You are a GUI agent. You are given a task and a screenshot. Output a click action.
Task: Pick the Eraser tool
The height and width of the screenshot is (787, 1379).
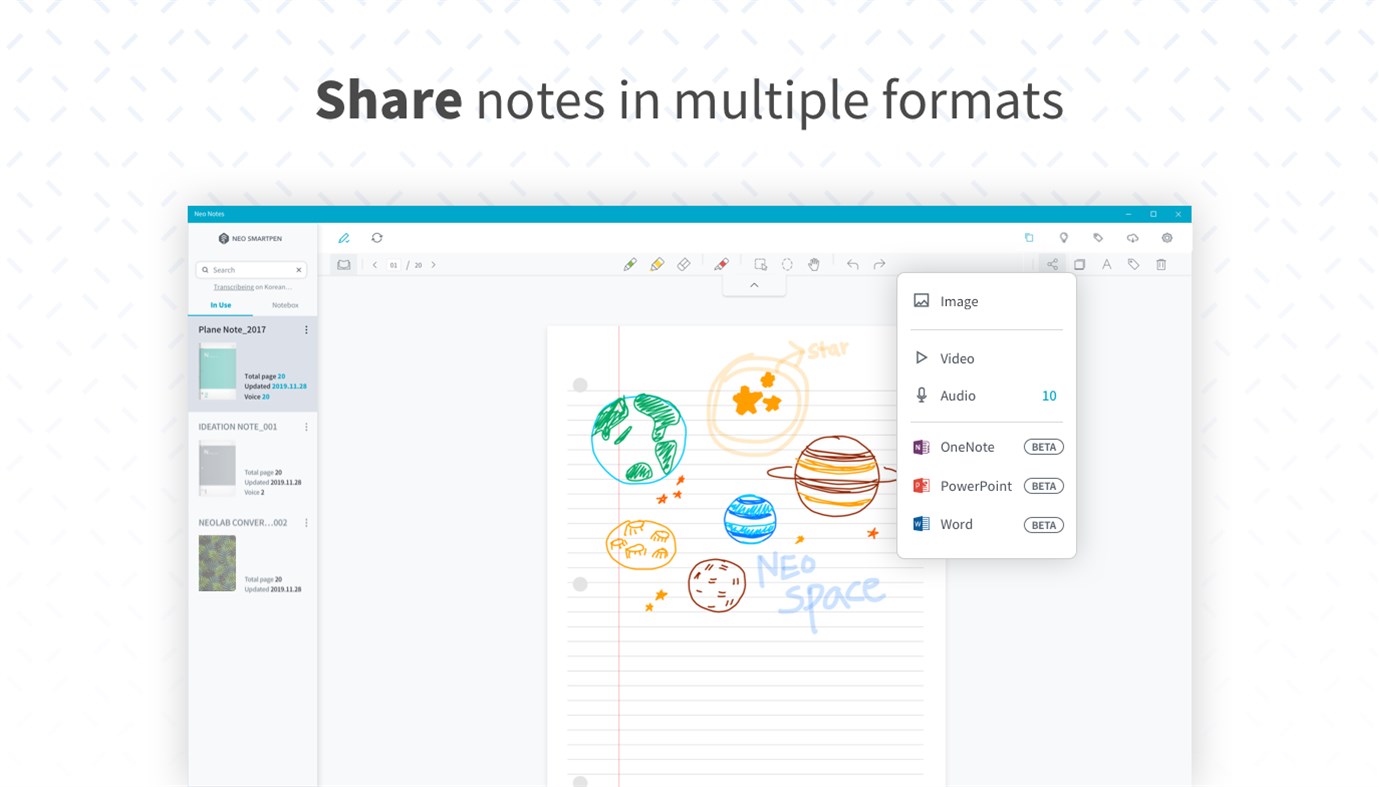(x=683, y=263)
